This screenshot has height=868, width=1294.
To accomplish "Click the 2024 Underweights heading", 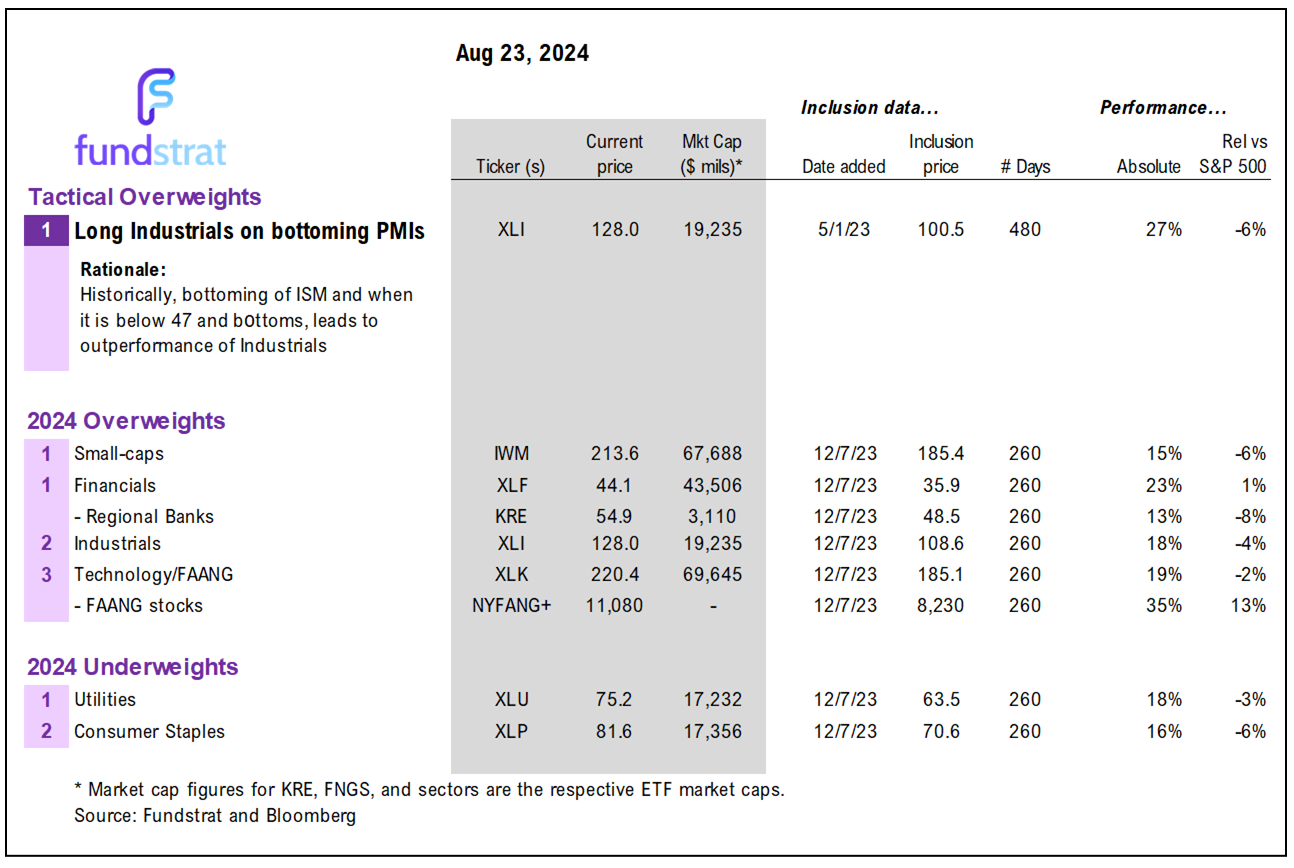I will pyautogui.click(x=132, y=667).
